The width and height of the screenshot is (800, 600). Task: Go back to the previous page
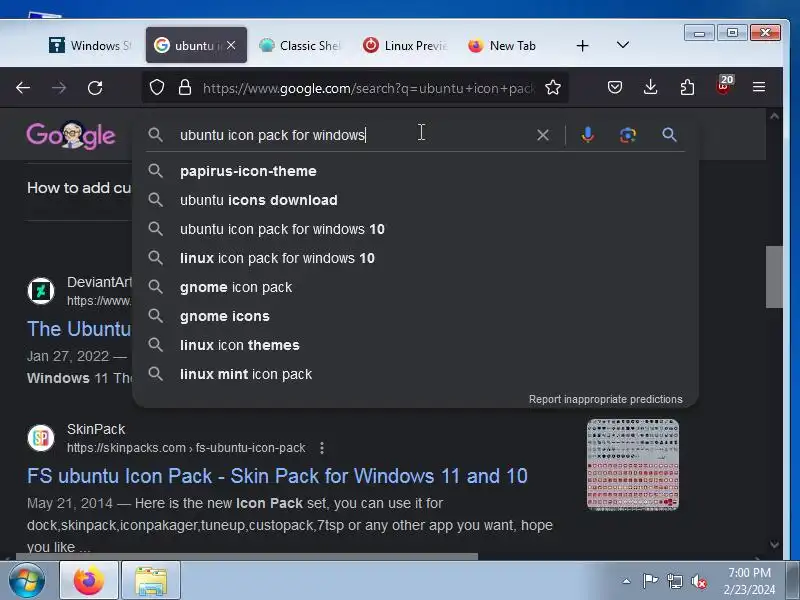(x=23, y=88)
